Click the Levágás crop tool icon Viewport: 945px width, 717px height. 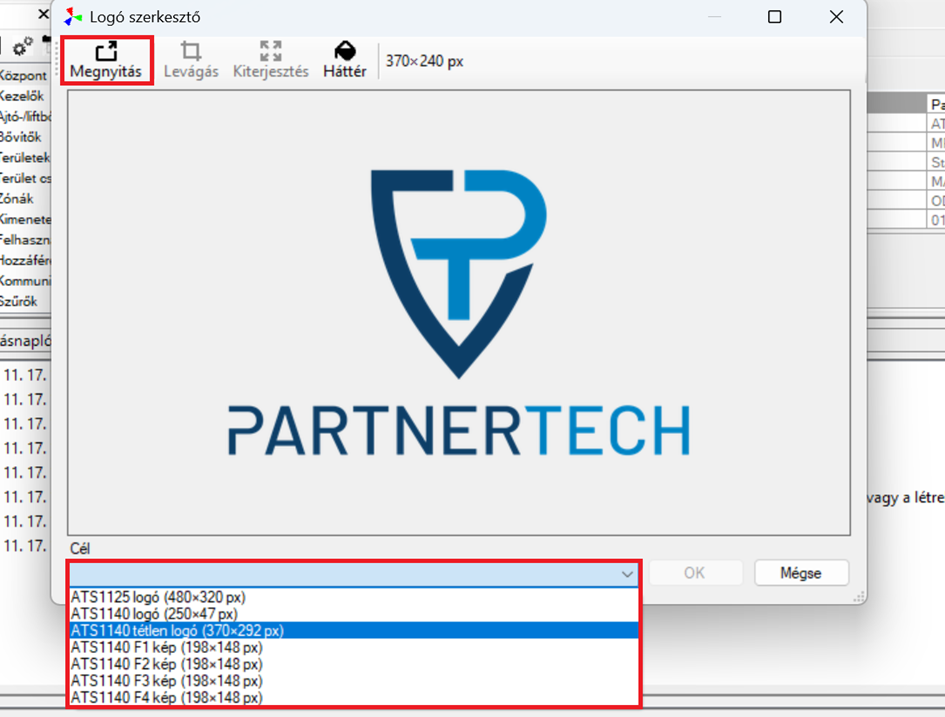click(x=190, y=52)
